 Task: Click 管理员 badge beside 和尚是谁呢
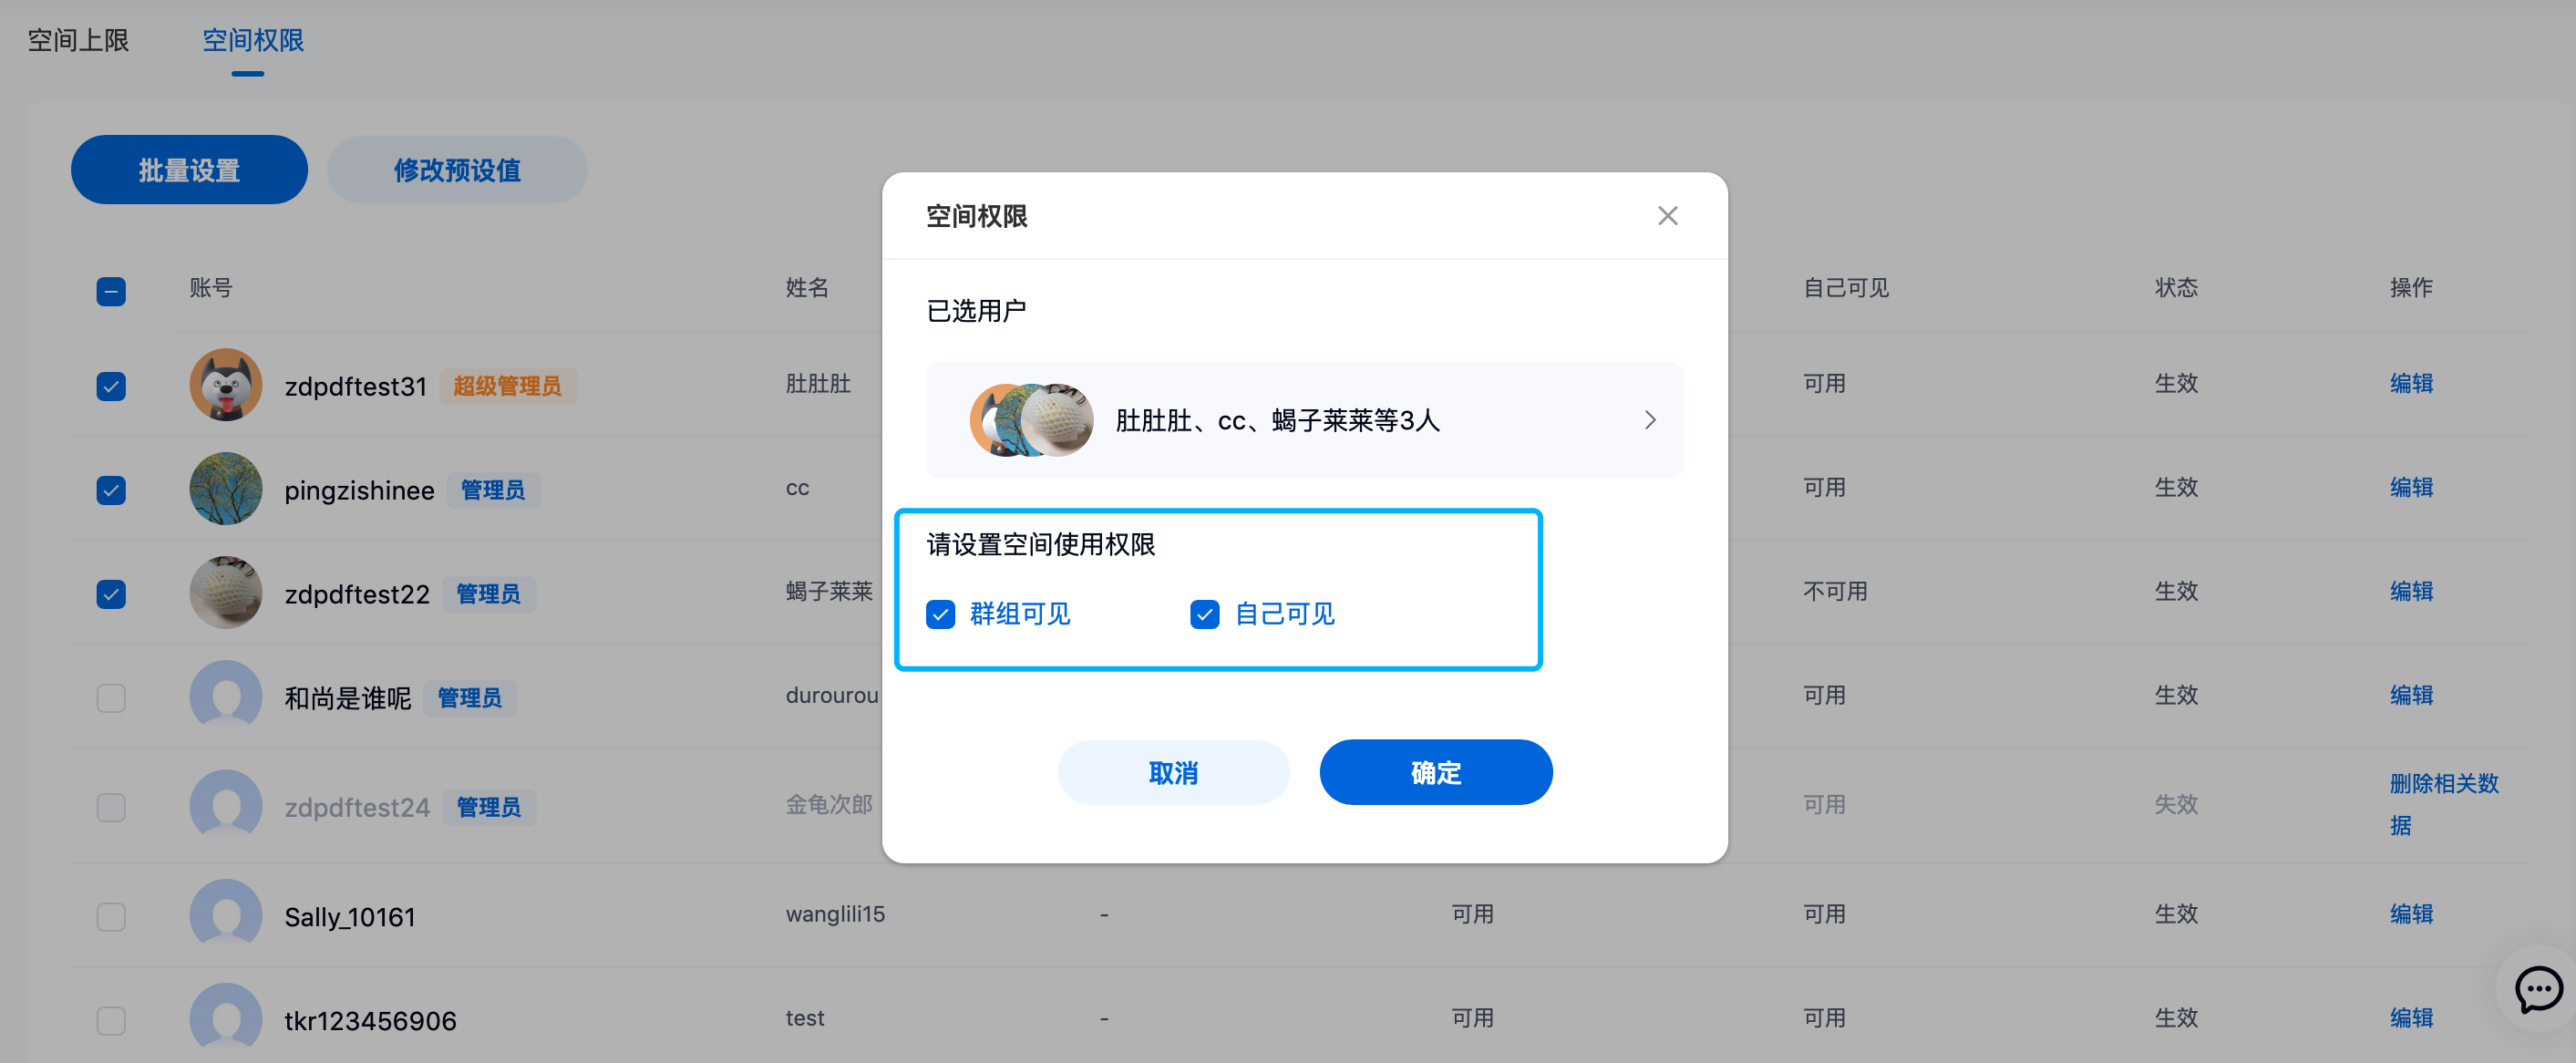click(x=470, y=698)
